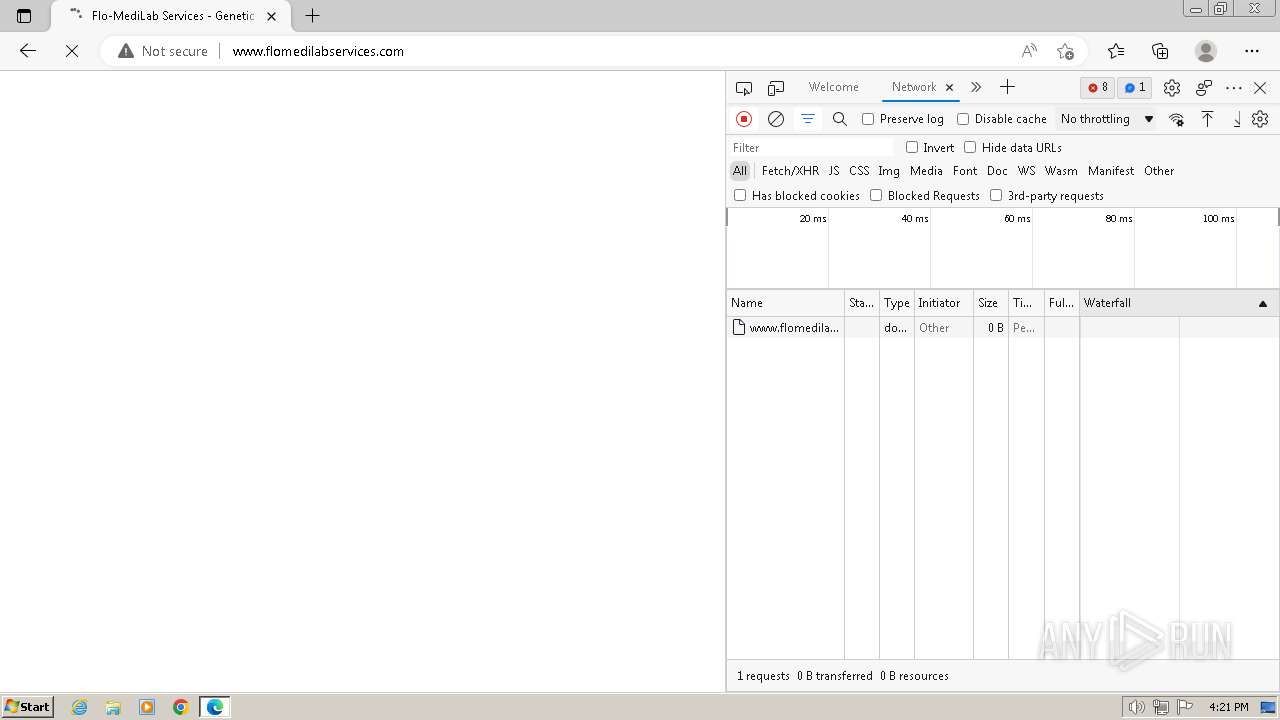Filter requests by Doc

pyautogui.click(x=997, y=171)
